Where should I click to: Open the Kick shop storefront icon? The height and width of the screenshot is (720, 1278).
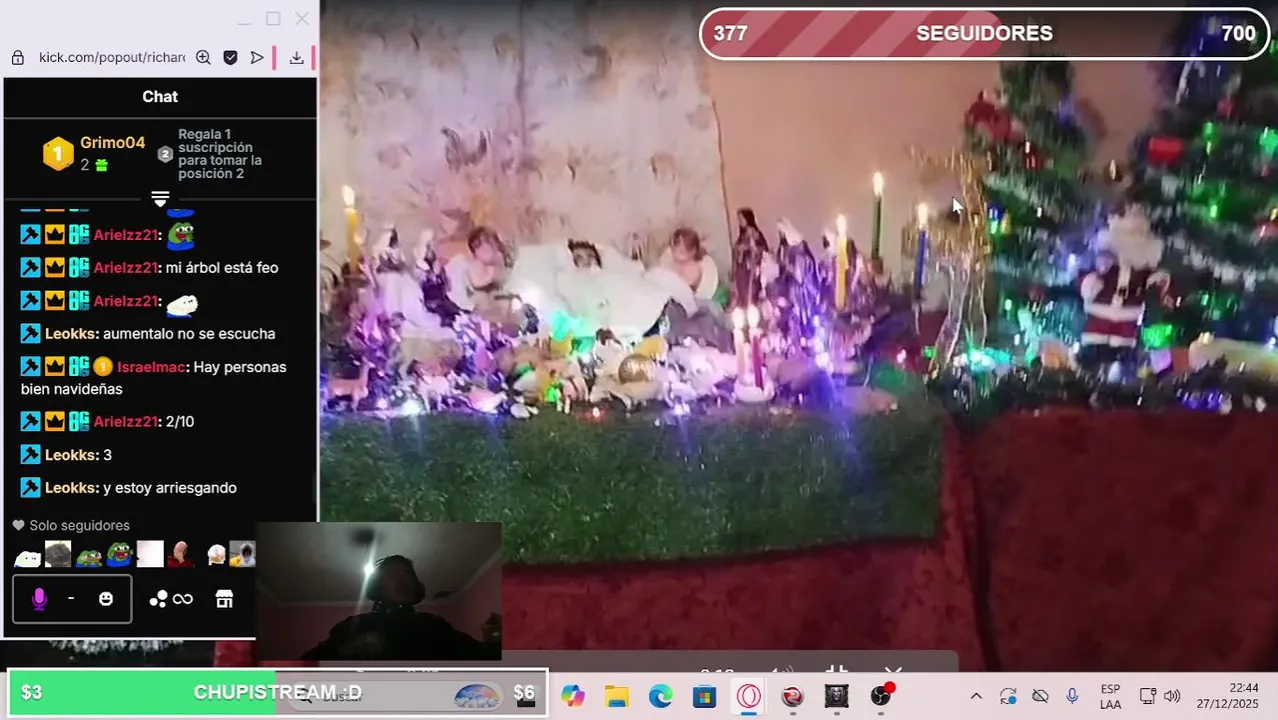[224, 599]
